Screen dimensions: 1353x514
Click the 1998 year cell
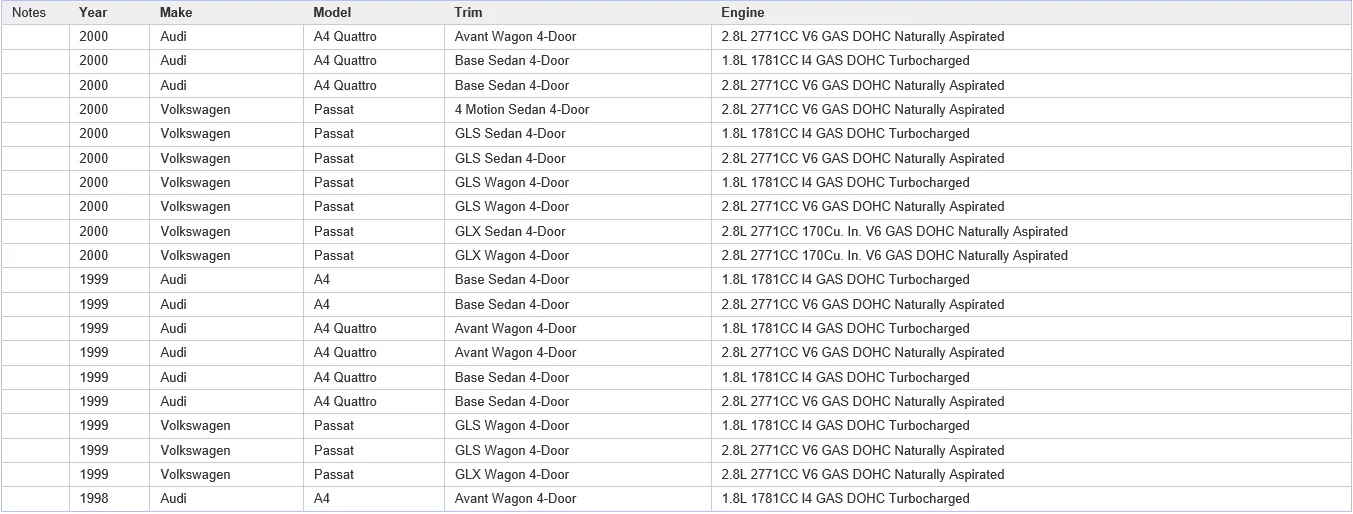pos(109,498)
